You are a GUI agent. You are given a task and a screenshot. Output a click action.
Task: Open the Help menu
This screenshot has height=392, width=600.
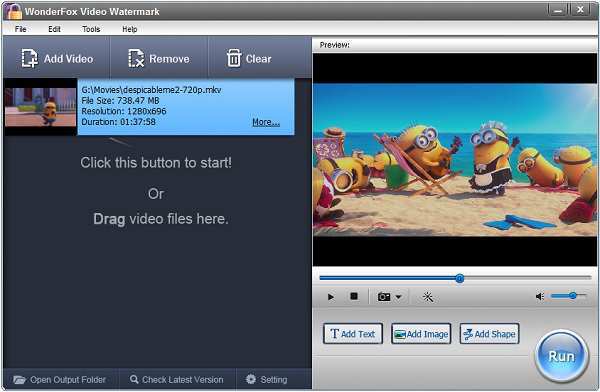click(x=129, y=29)
